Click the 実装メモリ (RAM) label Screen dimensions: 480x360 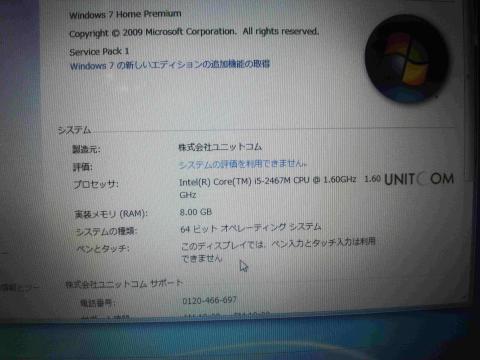(111, 214)
